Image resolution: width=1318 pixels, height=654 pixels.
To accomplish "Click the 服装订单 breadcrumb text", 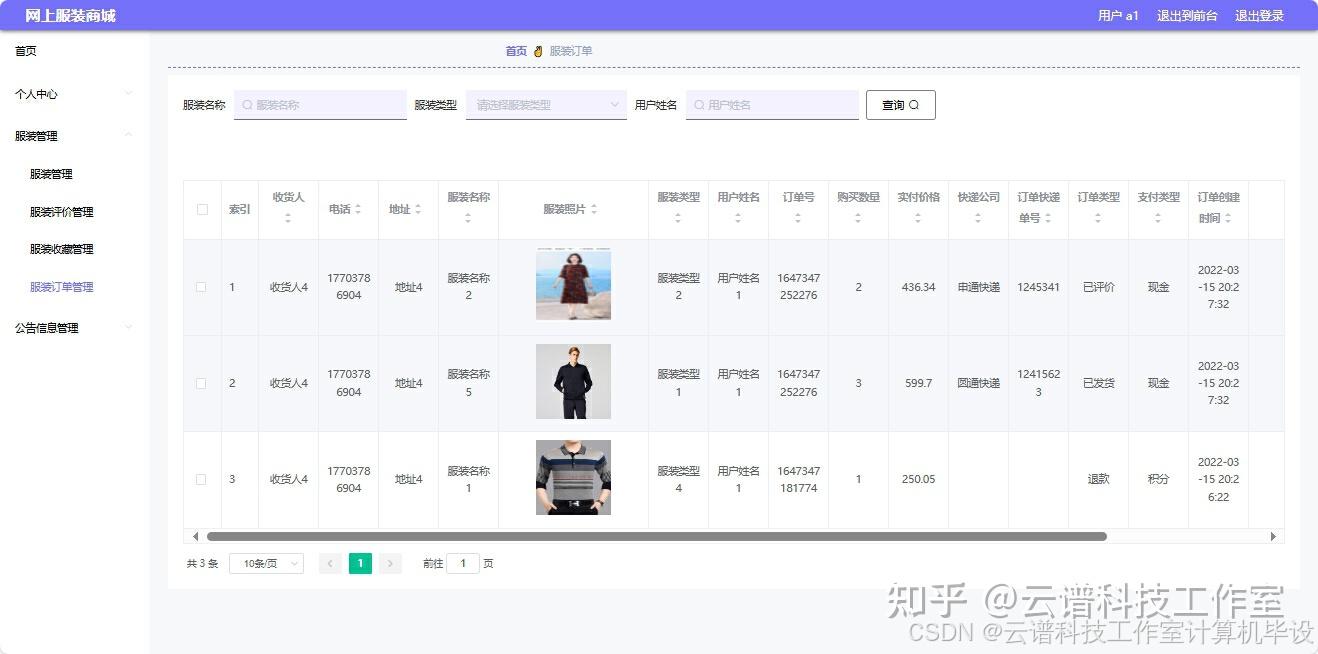I will (571, 51).
